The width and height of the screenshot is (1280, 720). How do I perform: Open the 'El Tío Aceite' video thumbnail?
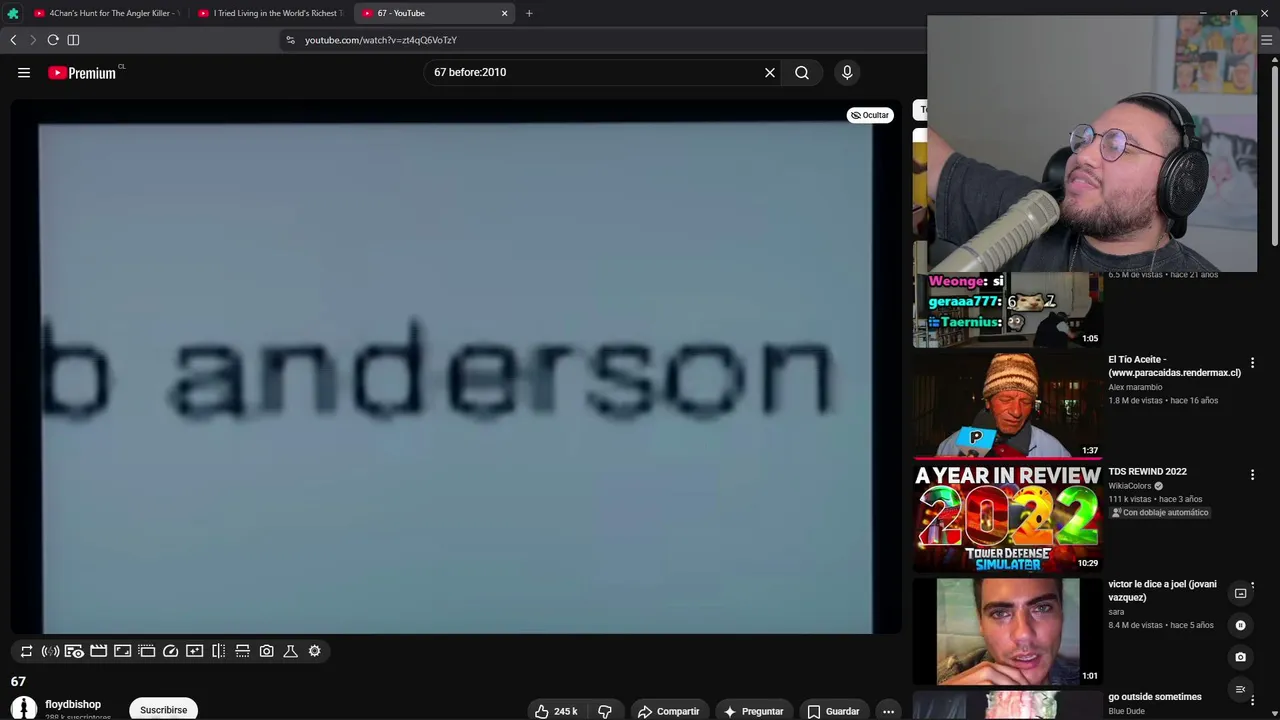point(1007,405)
